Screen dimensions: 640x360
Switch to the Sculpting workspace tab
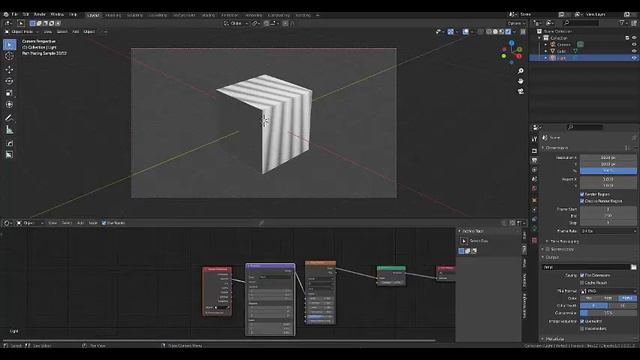(135, 15)
